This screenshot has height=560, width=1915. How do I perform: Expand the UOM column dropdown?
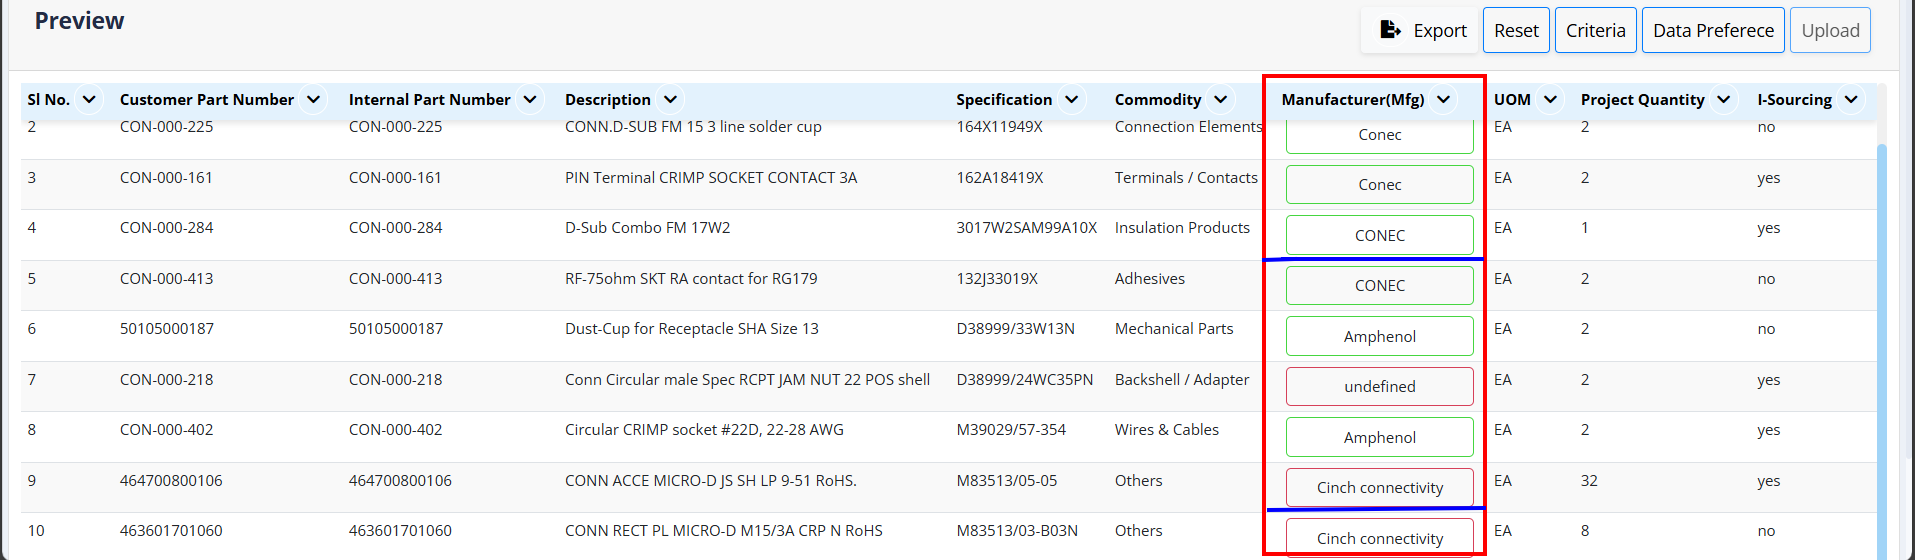pos(1550,100)
